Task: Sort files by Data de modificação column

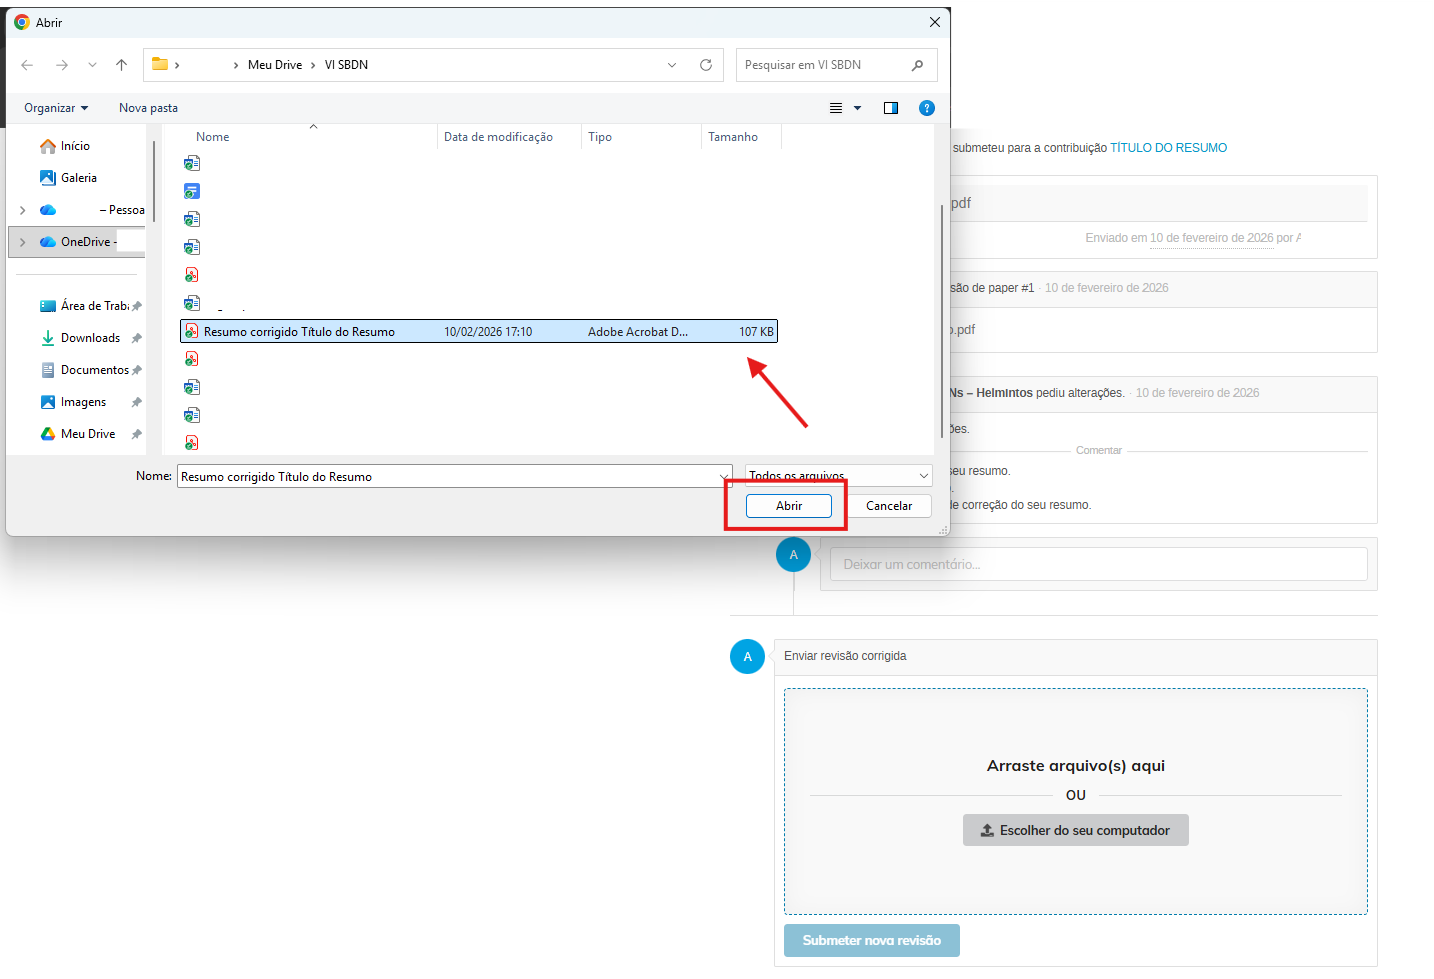Action: point(498,137)
